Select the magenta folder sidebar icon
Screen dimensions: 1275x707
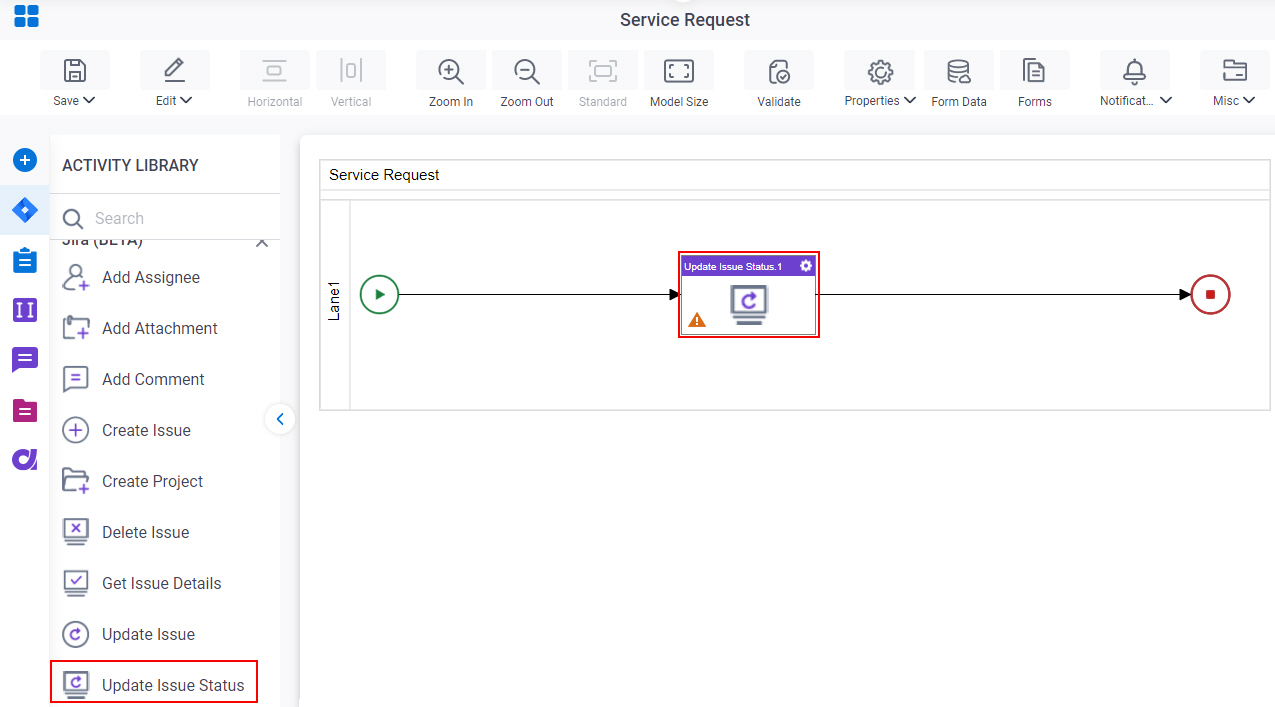point(25,410)
